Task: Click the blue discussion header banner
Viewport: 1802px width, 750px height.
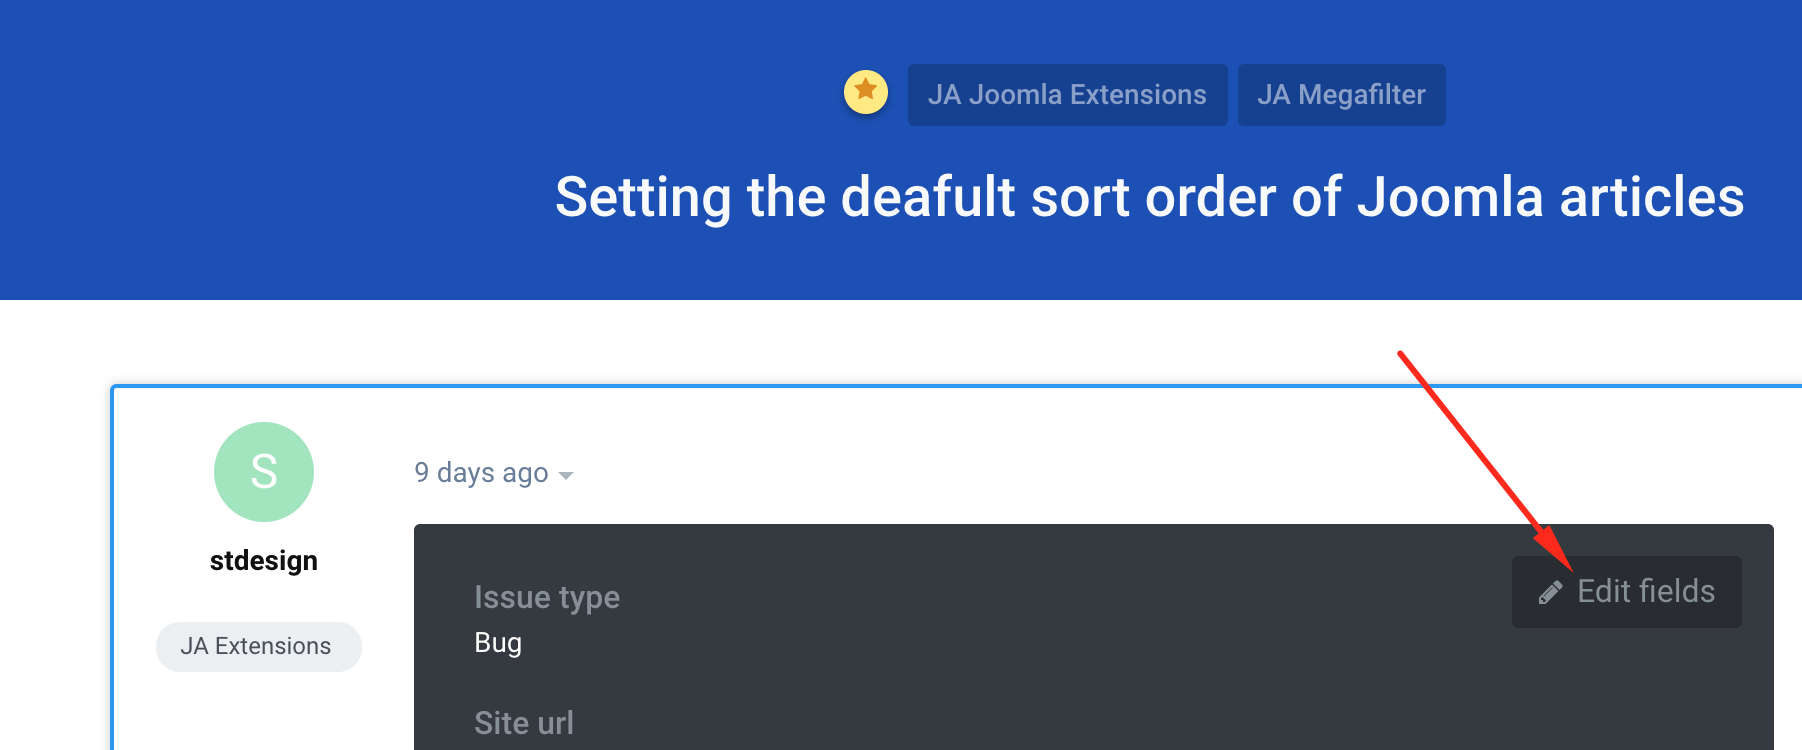Action: (x=300, y=150)
